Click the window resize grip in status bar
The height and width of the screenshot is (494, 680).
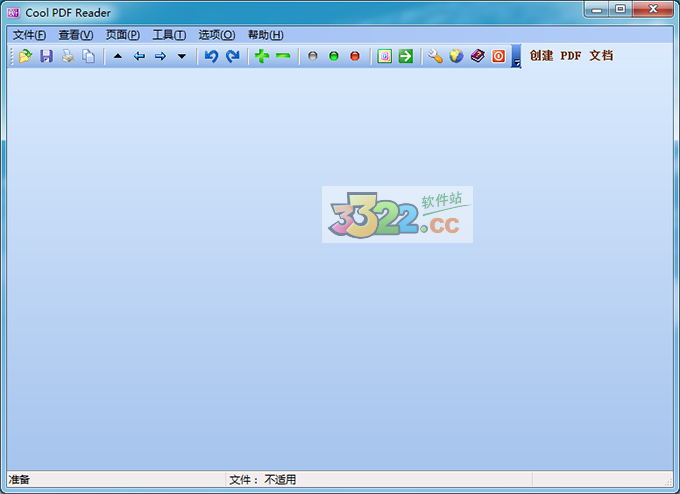click(x=668, y=481)
